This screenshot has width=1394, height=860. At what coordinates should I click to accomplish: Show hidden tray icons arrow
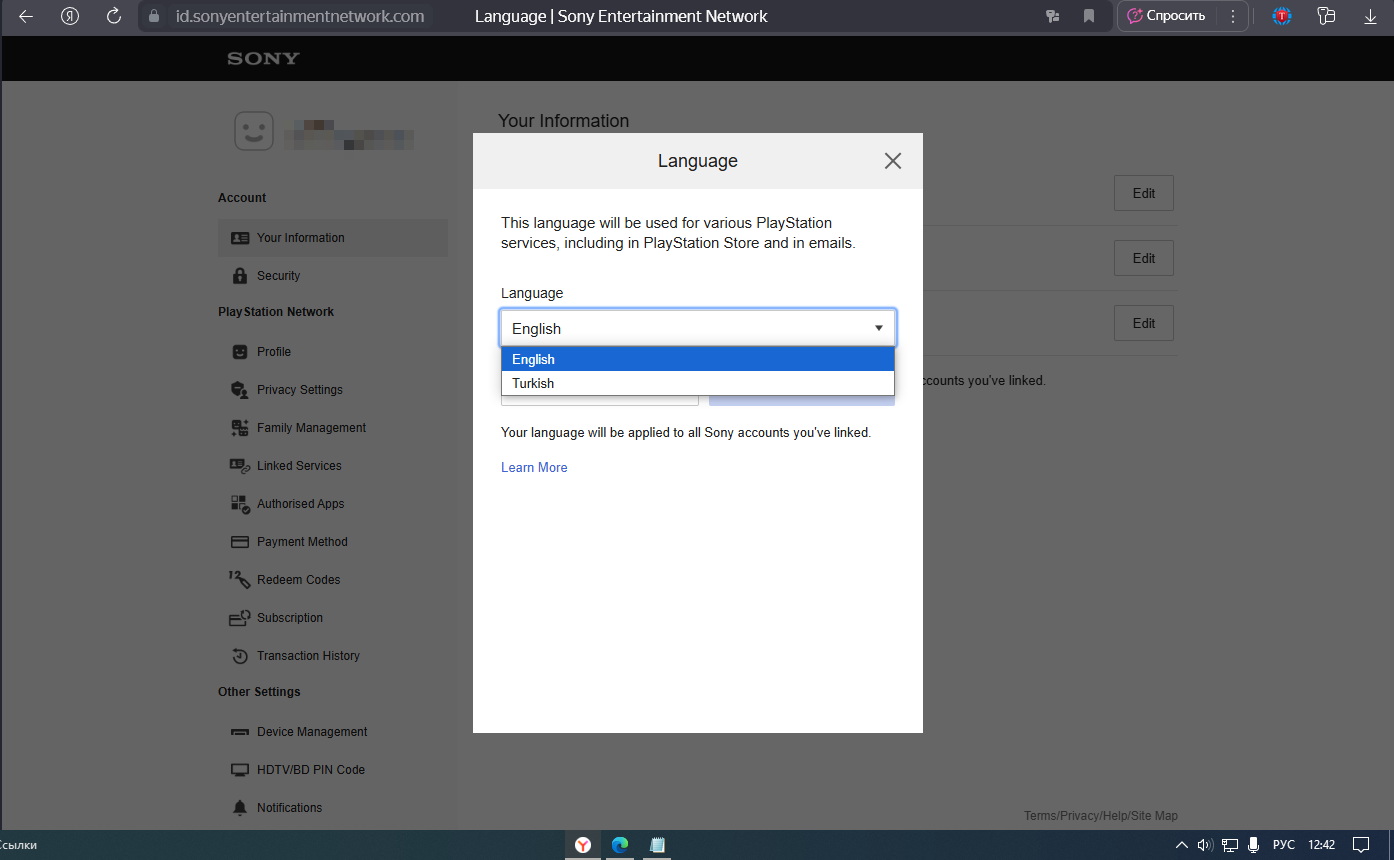[1182, 845]
